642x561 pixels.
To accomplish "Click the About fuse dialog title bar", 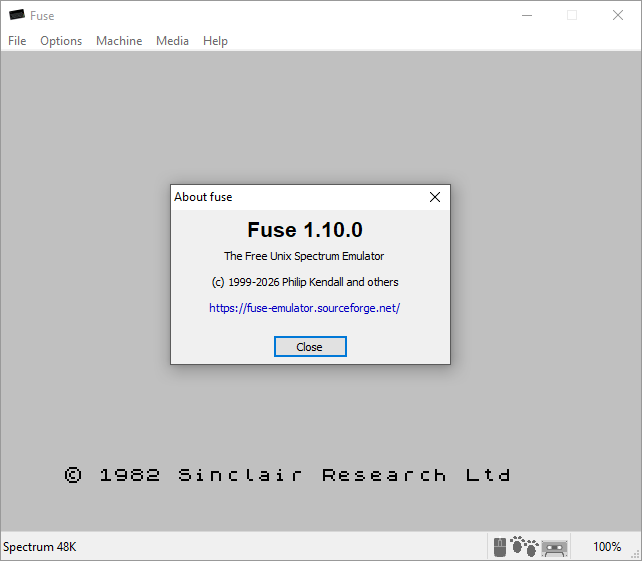I will point(298,197).
